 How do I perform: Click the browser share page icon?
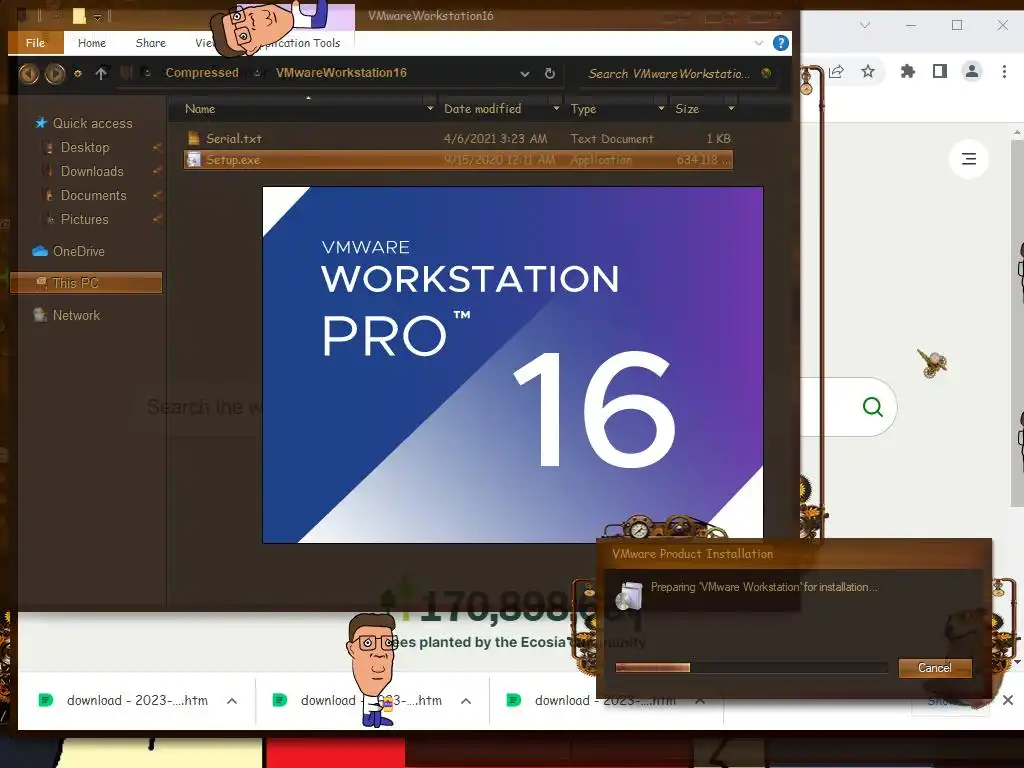[836, 72]
